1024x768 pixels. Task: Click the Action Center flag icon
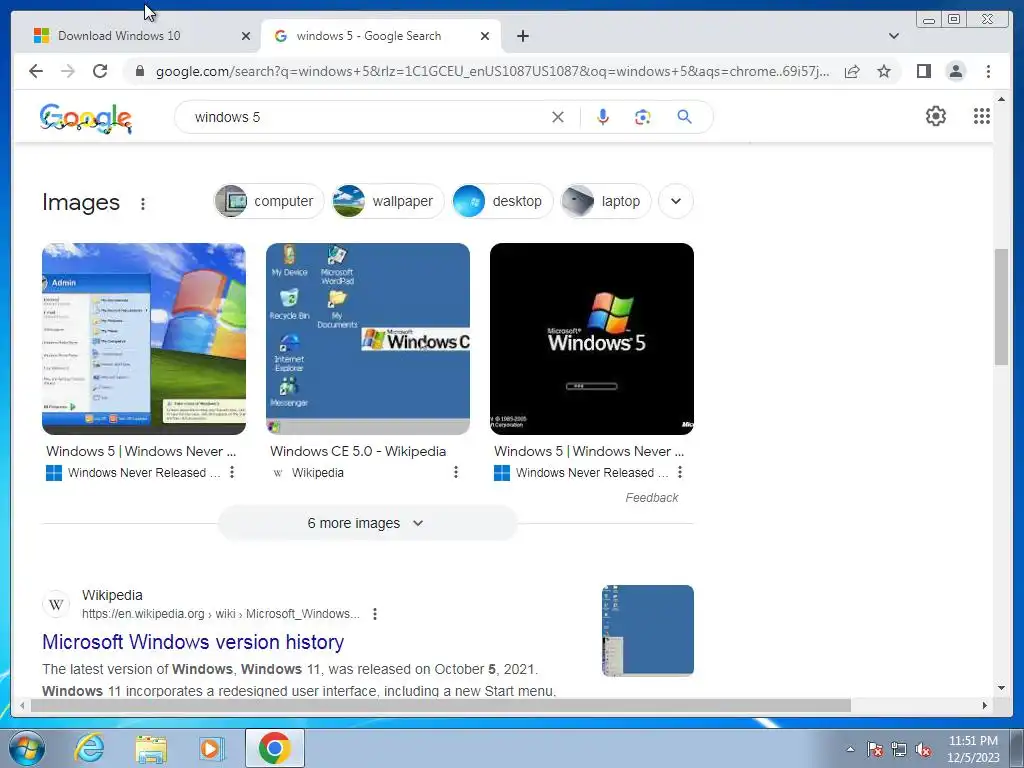[x=875, y=749]
